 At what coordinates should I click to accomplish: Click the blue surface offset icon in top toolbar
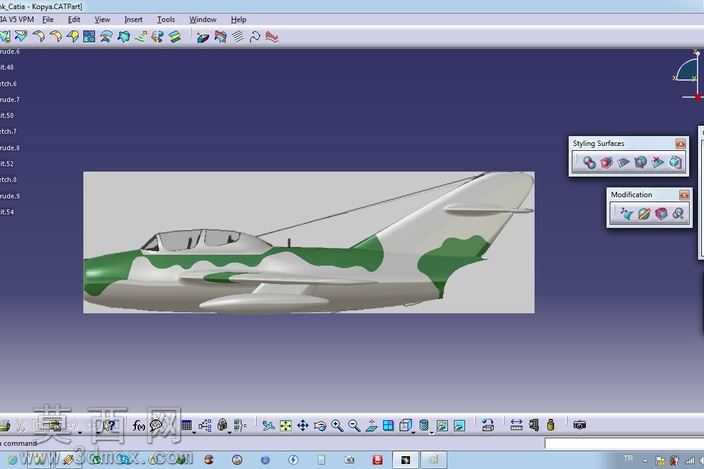point(106,36)
